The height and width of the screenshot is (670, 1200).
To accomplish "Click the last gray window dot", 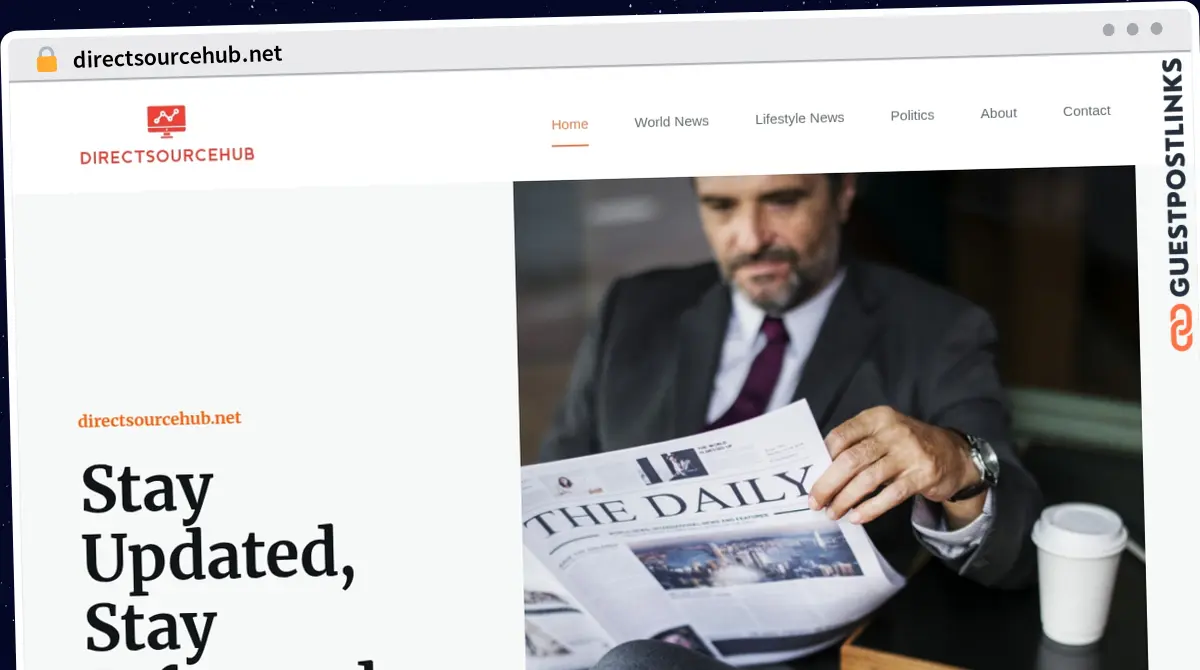I will 1156,29.
